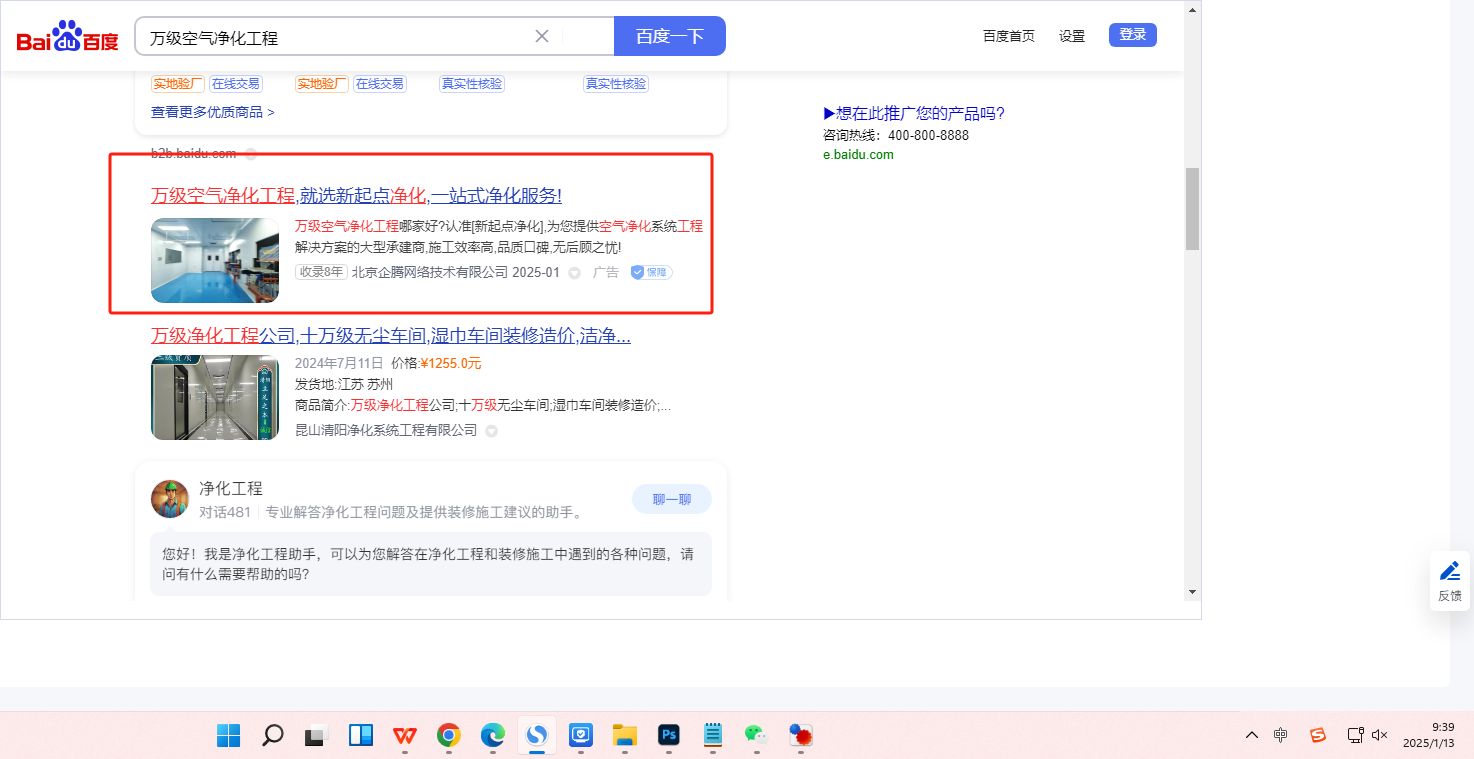1474x759 pixels.
Task: Click the cleanroom thumbnail in the ad result
Action: 215,260
